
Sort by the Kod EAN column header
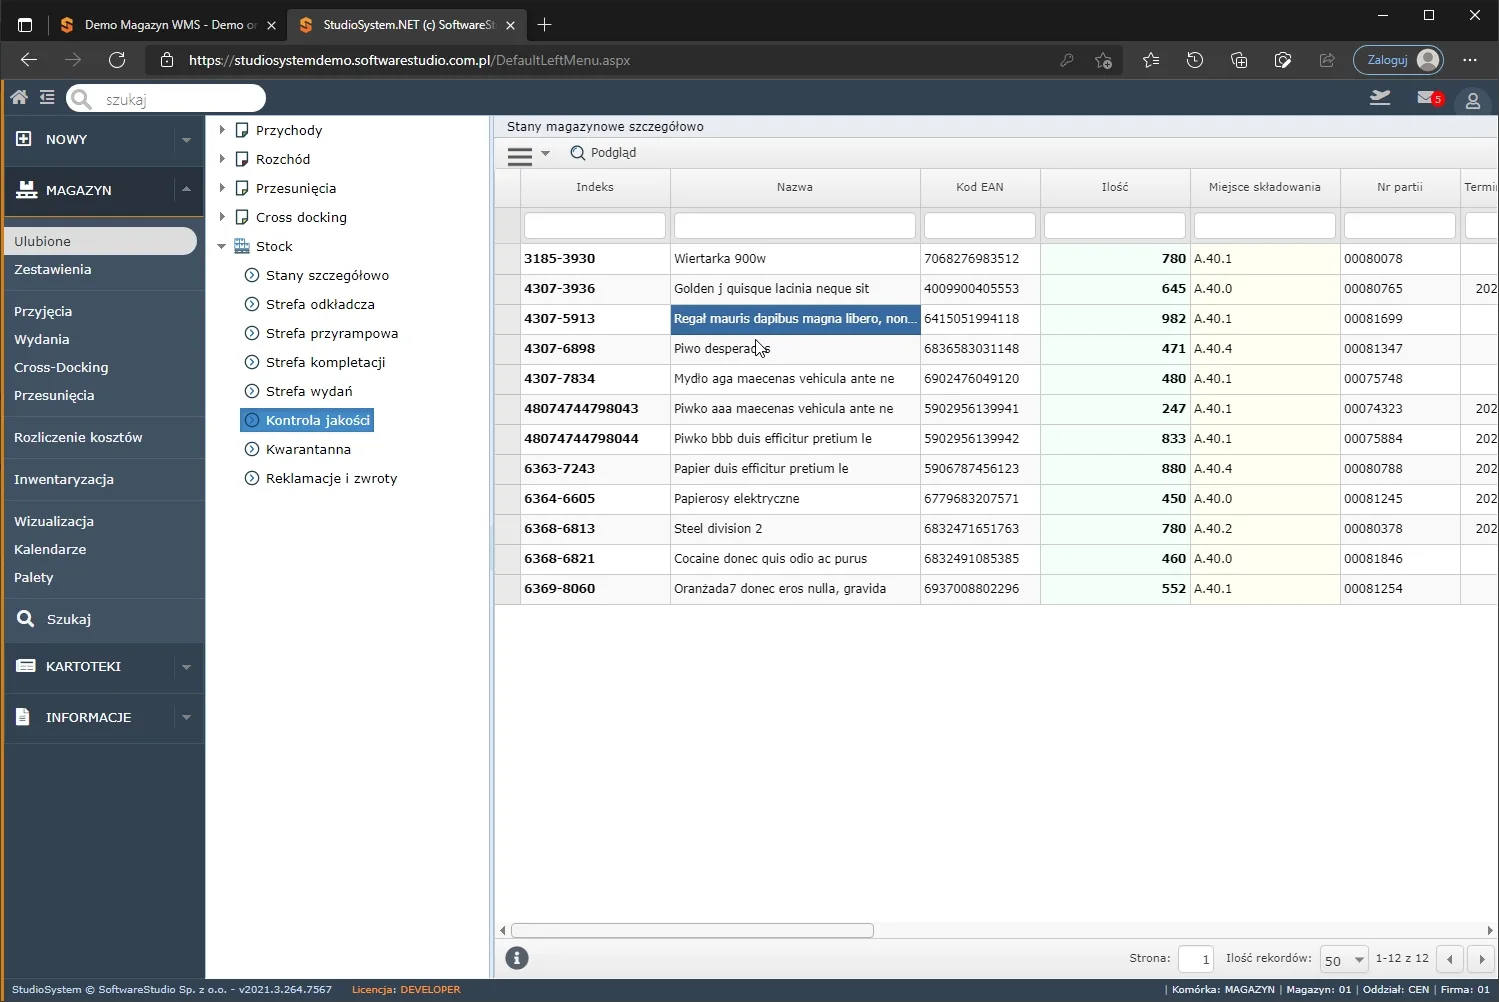(980, 187)
